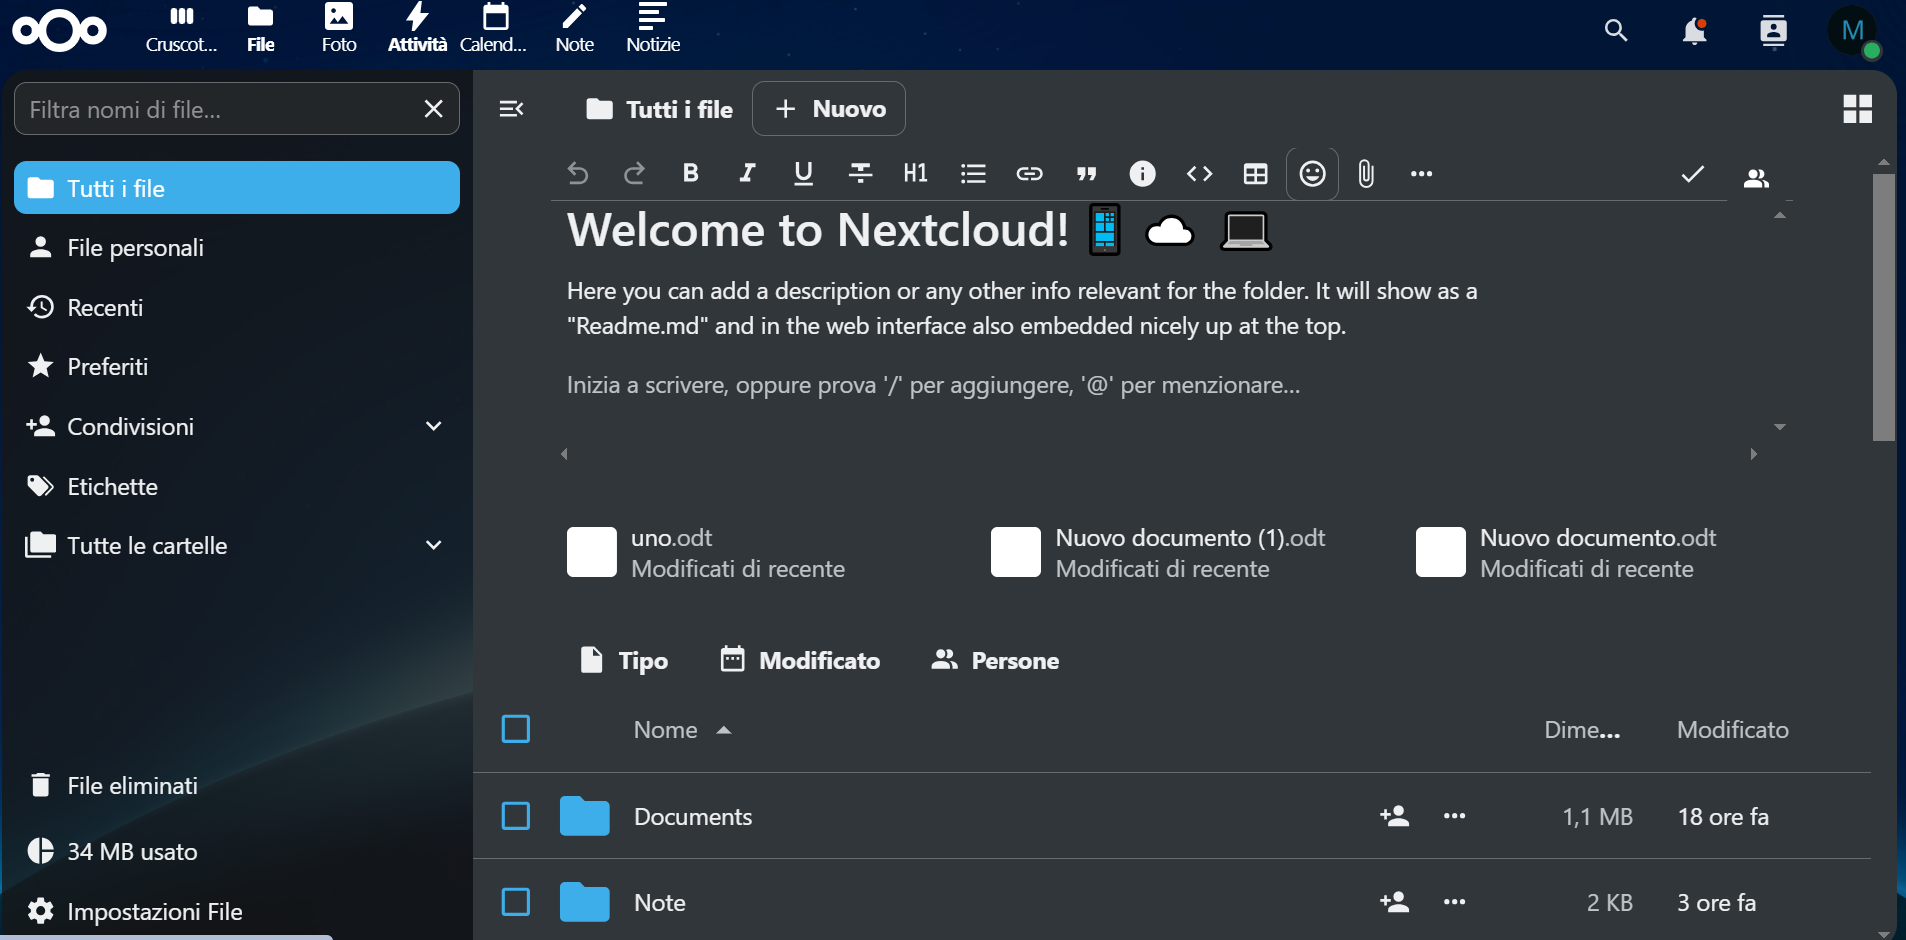The width and height of the screenshot is (1906, 940).
Task: Open the Tipo filter
Action: tap(624, 660)
